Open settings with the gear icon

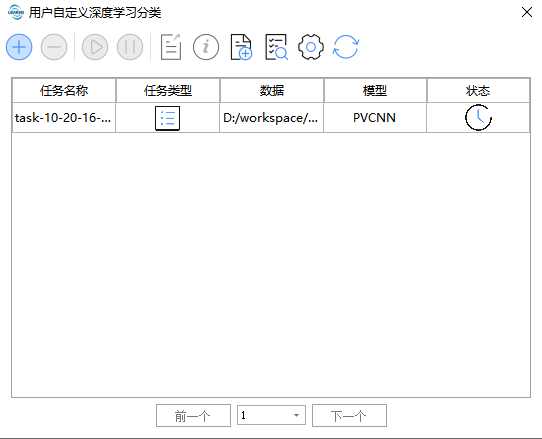(x=311, y=47)
